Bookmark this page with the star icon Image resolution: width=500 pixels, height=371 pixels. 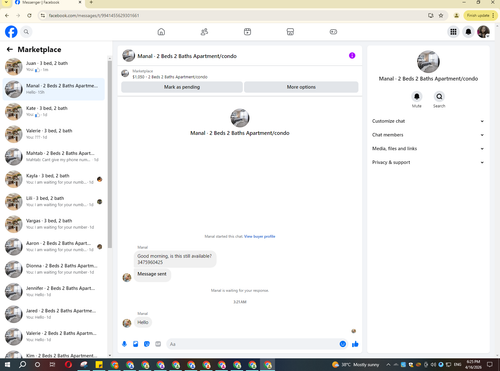[441, 15]
